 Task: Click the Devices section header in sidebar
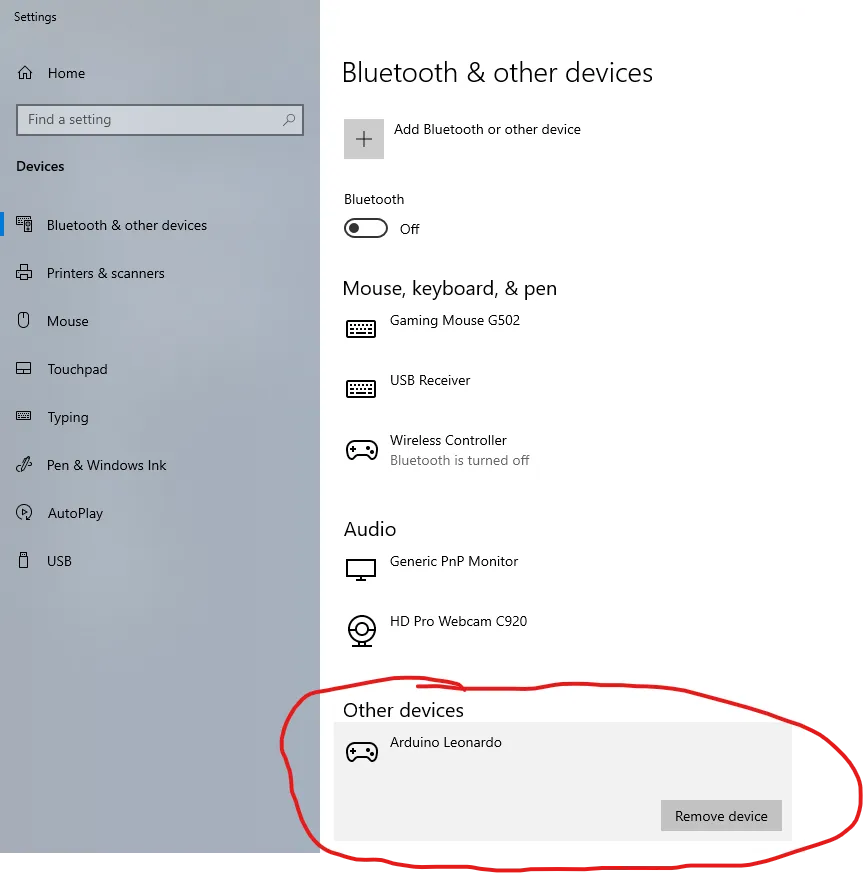[x=40, y=166]
